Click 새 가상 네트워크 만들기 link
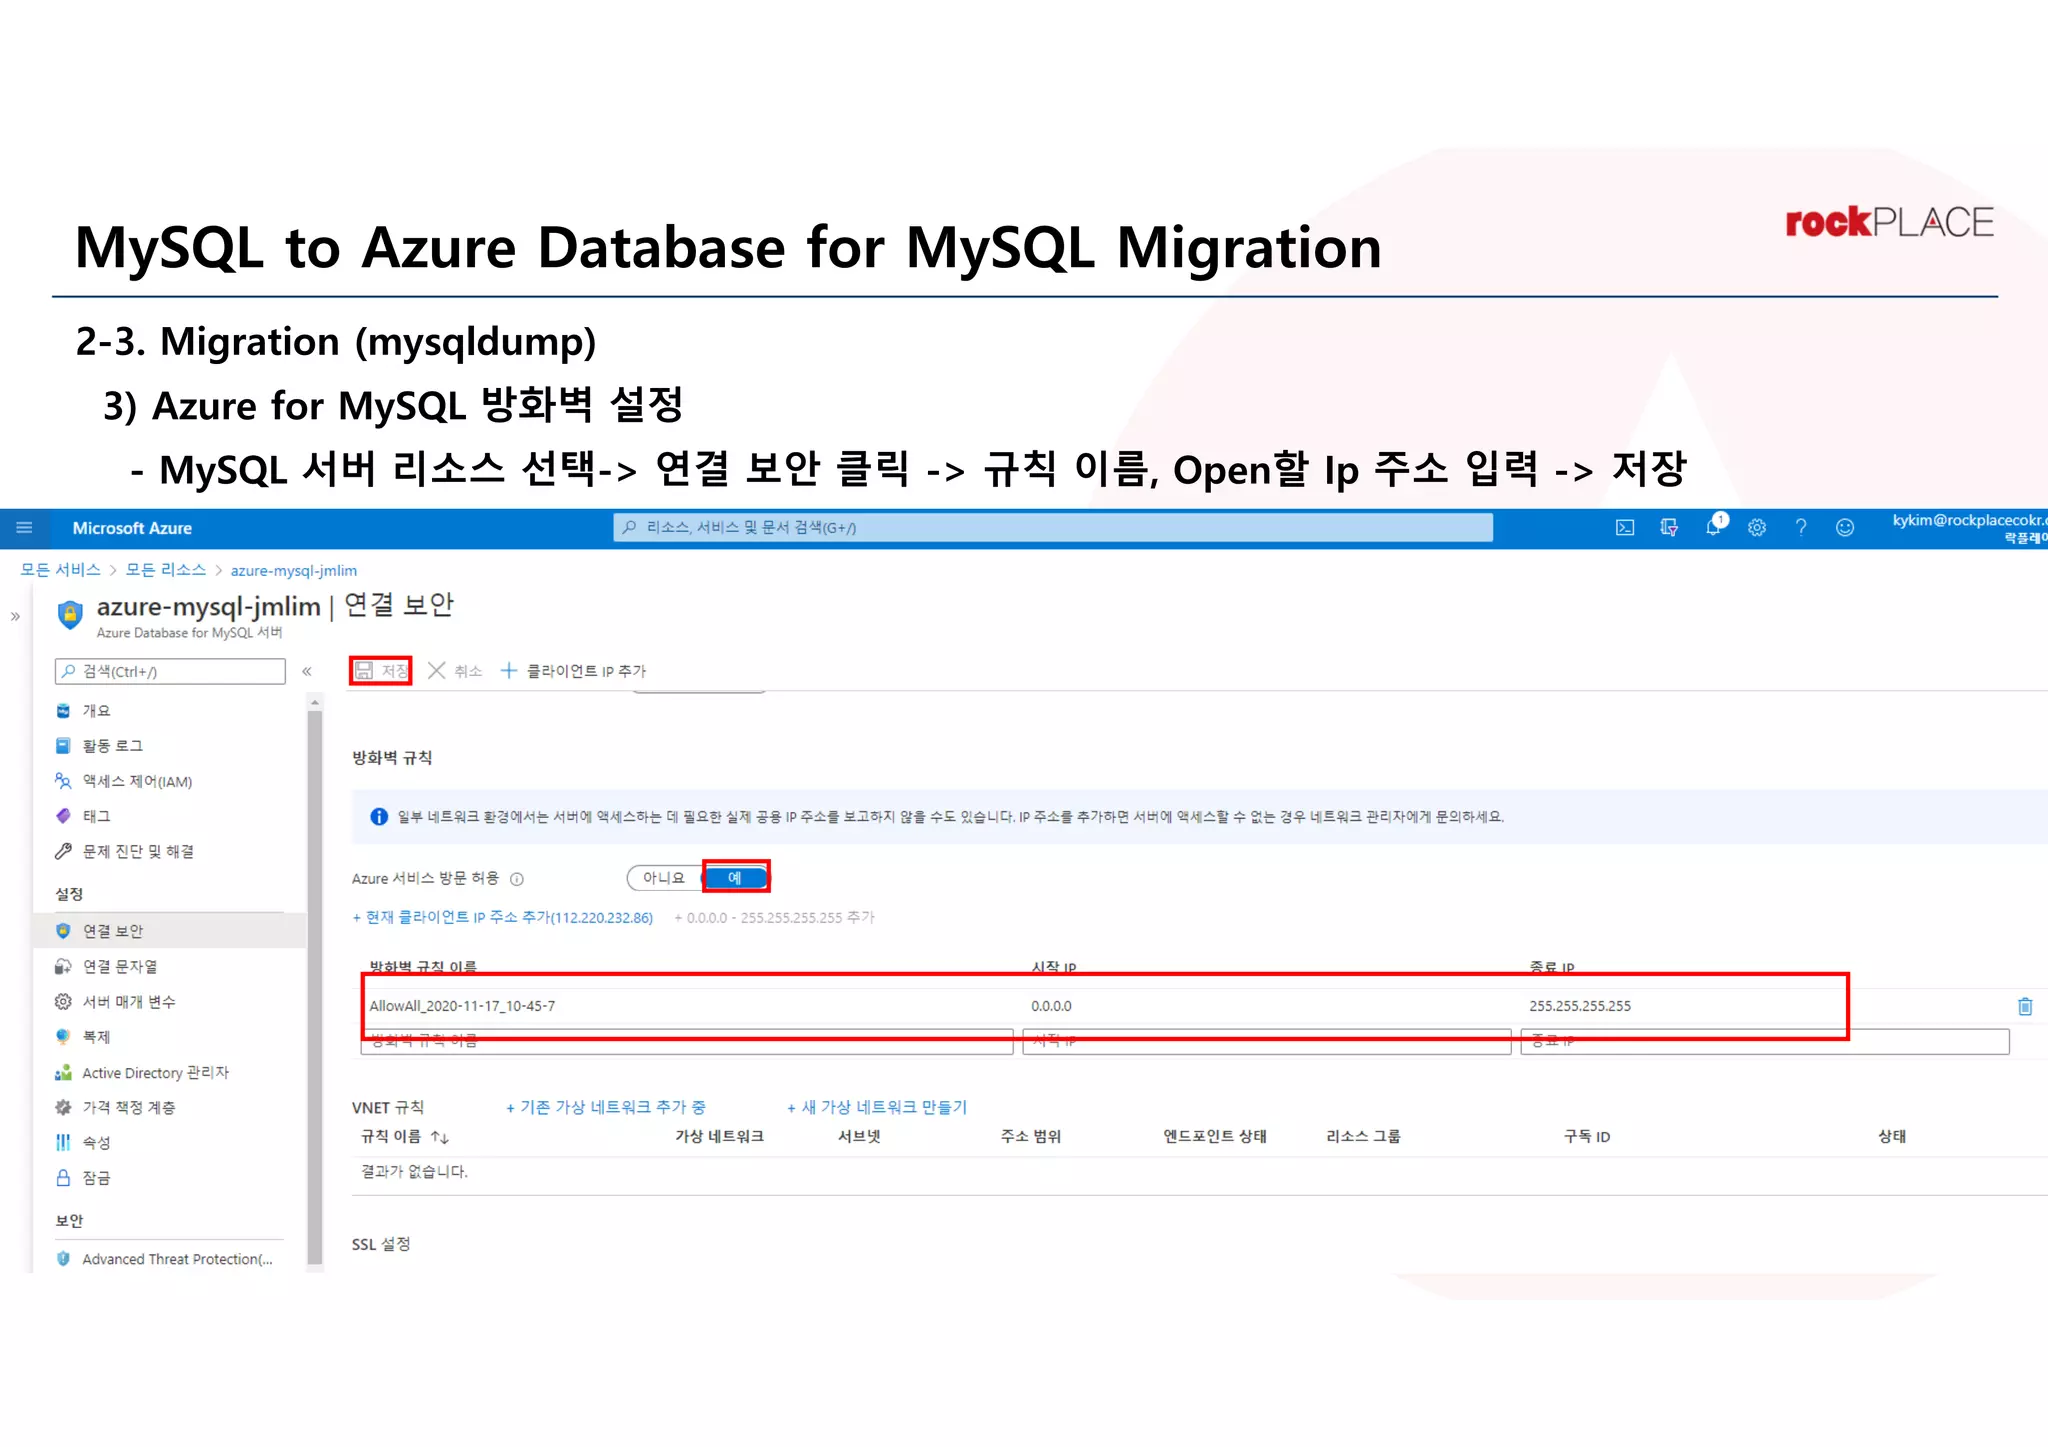The height and width of the screenshot is (1447, 2048). point(877,1107)
